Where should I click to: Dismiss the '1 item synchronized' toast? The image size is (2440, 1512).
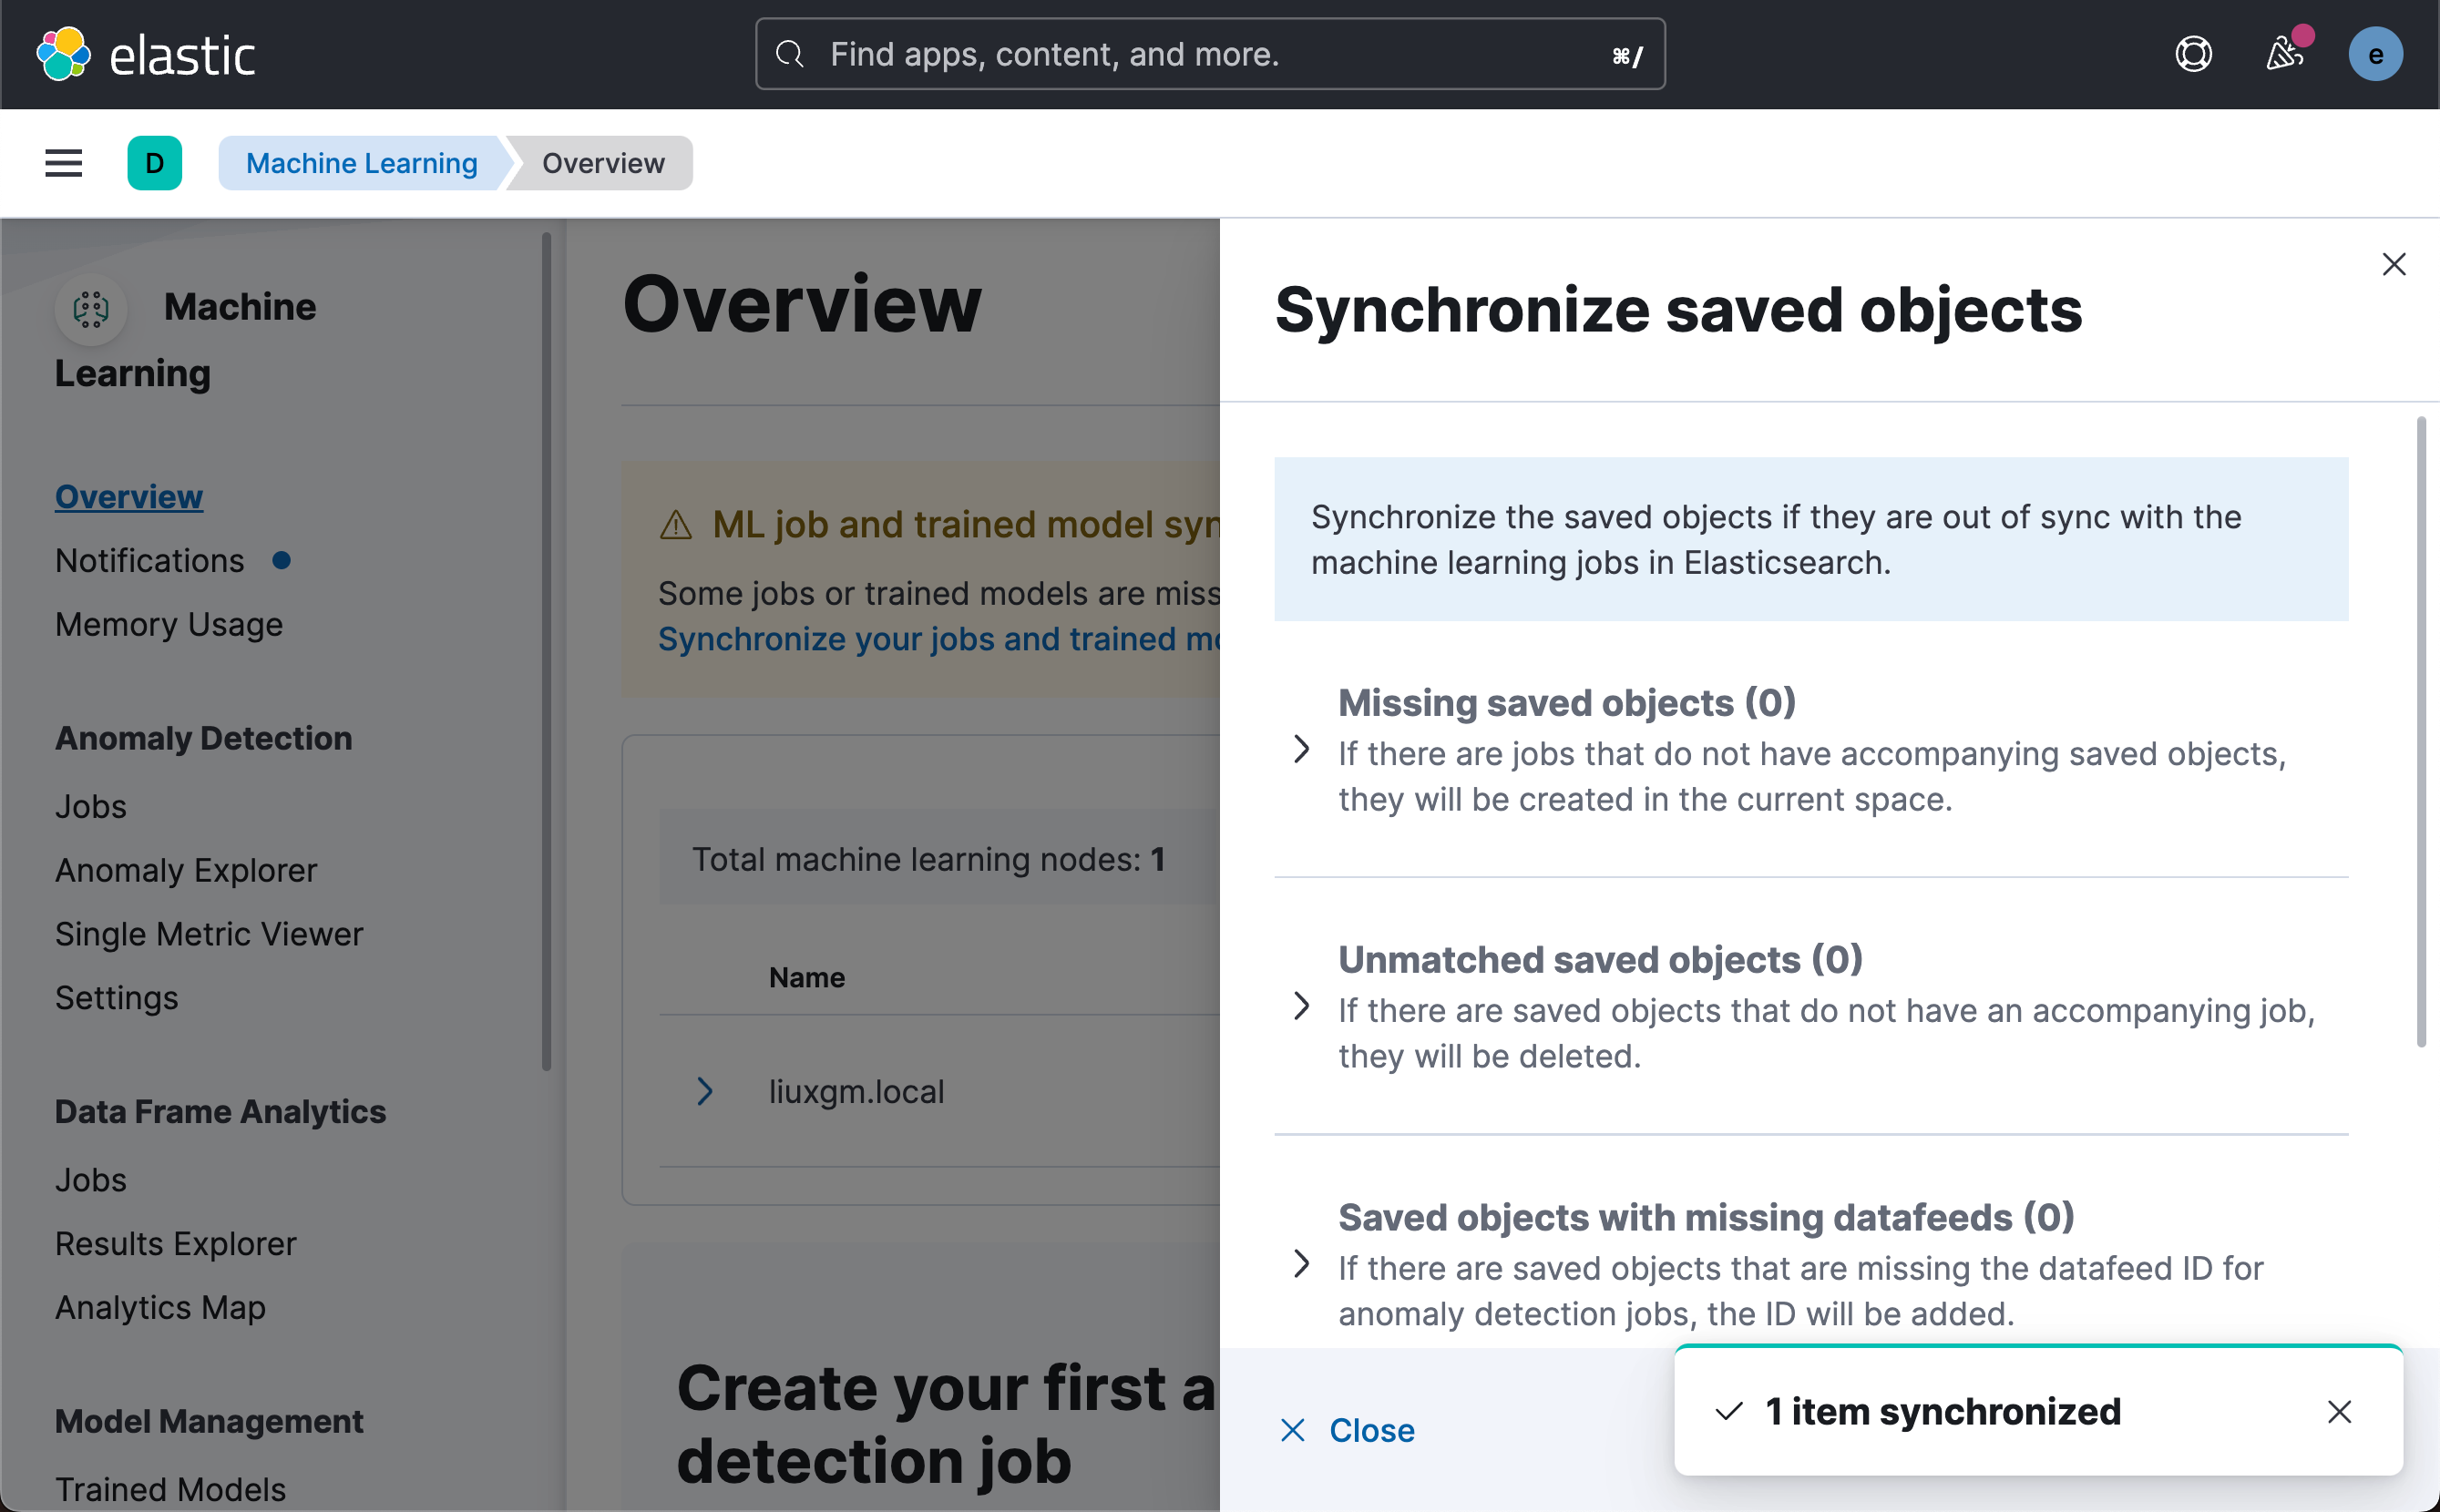(2339, 1412)
